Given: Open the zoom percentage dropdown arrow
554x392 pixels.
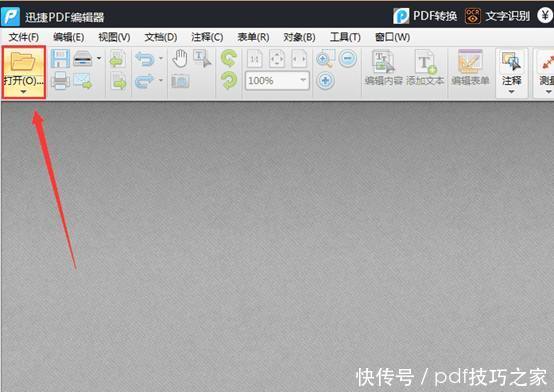Looking at the screenshot, I should coord(303,80).
